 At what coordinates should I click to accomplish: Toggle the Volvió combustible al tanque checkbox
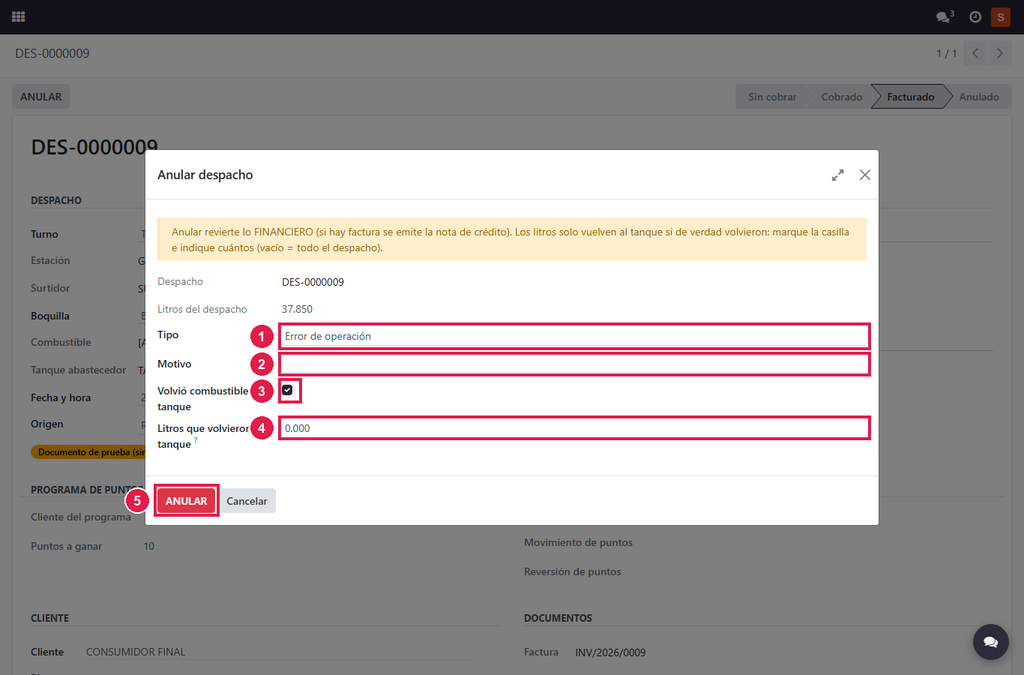[x=287, y=390]
